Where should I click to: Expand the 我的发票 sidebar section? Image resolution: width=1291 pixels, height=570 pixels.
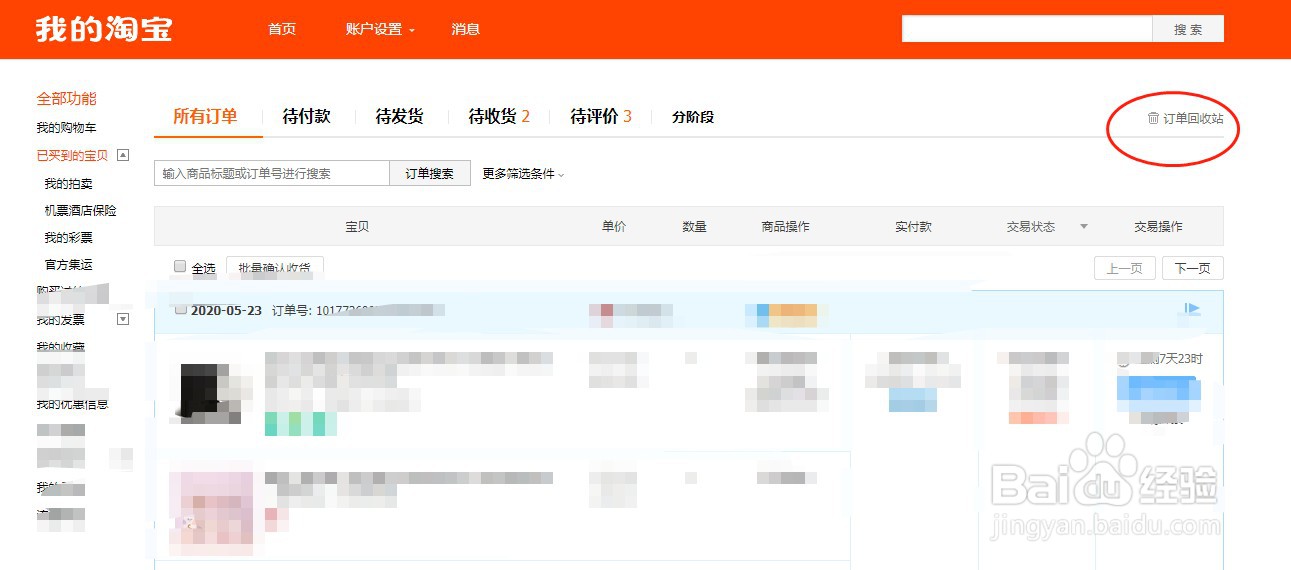coord(123,319)
